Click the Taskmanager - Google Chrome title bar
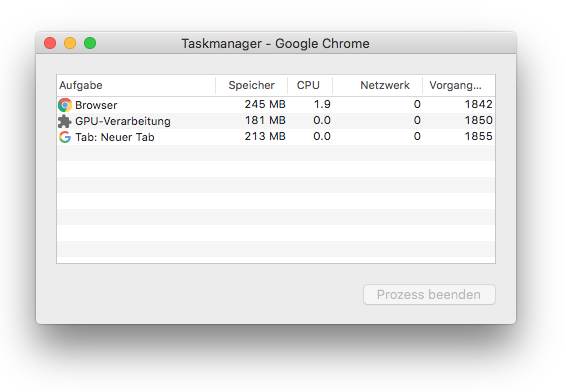This screenshot has width=566, height=392. point(275,43)
